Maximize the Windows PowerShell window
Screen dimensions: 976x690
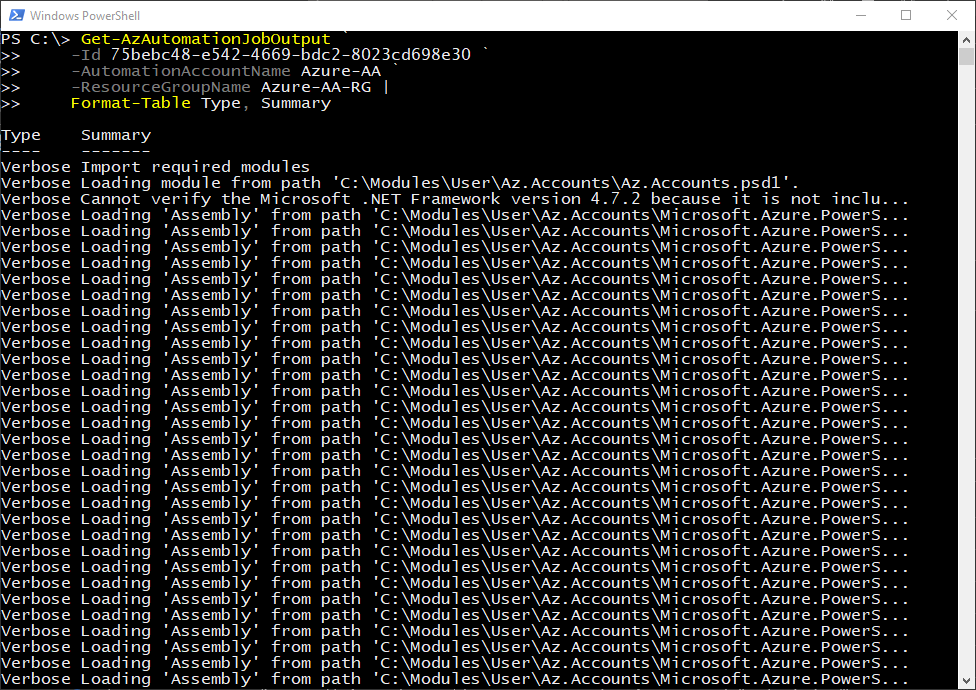click(x=906, y=15)
